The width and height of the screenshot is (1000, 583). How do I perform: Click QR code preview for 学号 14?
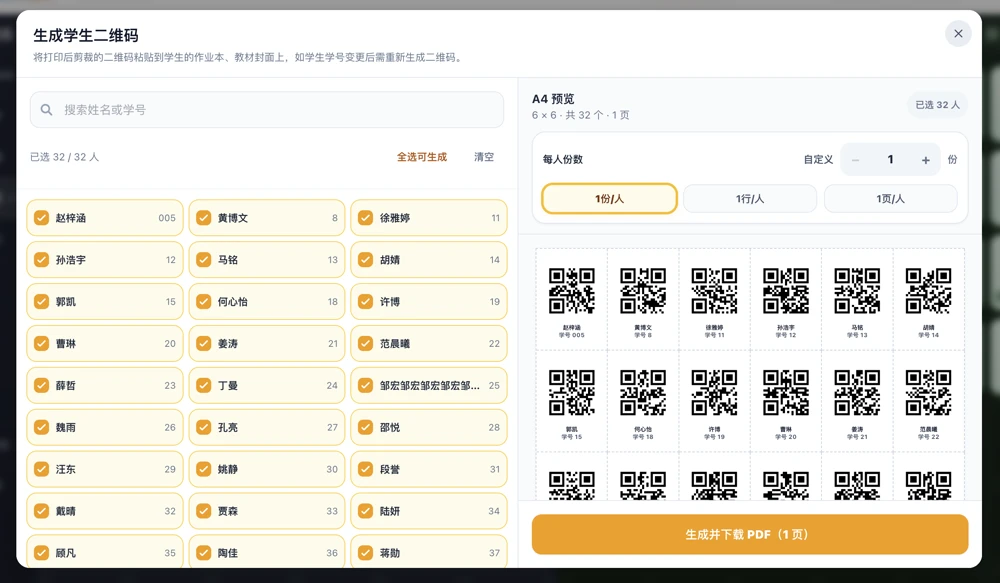coord(929,291)
